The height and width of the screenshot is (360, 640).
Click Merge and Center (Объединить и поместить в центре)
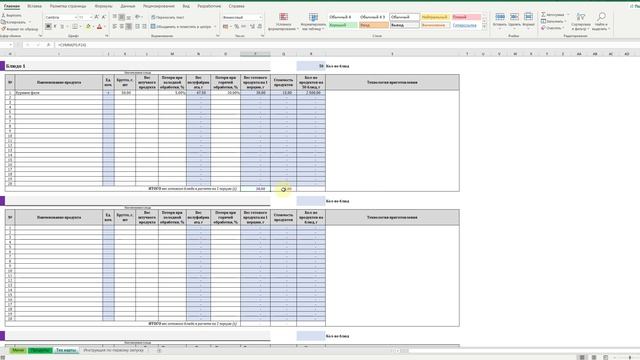(x=181, y=27)
